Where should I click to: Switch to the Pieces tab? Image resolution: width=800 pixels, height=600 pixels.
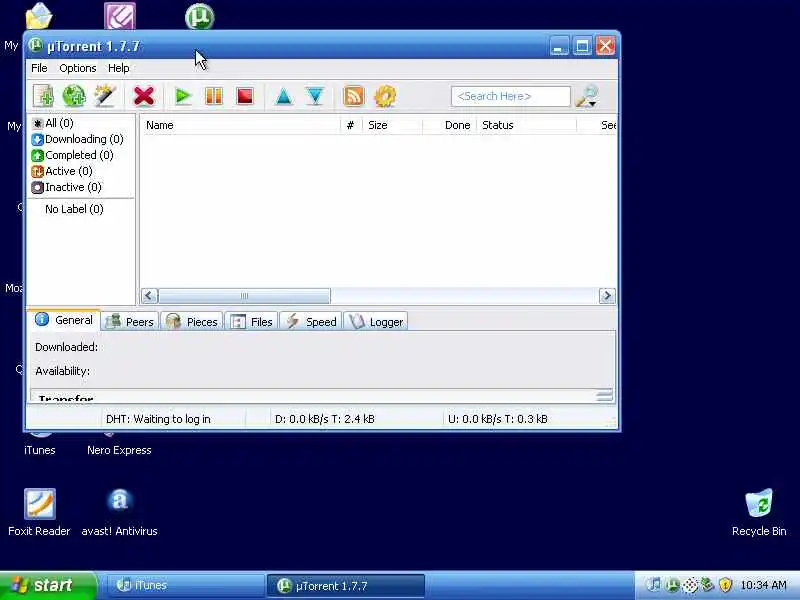[x=192, y=322]
